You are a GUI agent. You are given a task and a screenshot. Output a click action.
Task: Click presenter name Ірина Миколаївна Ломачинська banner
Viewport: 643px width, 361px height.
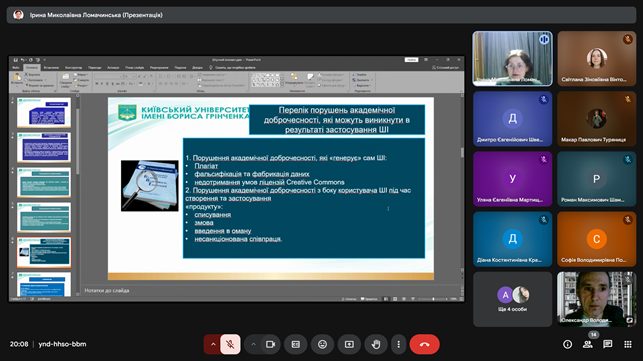[x=96, y=15]
